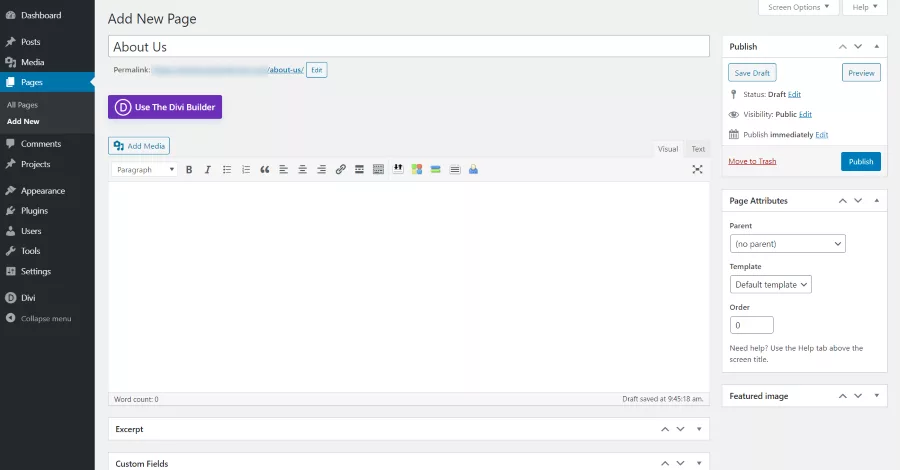The width and height of the screenshot is (900, 470).
Task: Collapse the admin sidebar menu
Action: coord(47,318)
